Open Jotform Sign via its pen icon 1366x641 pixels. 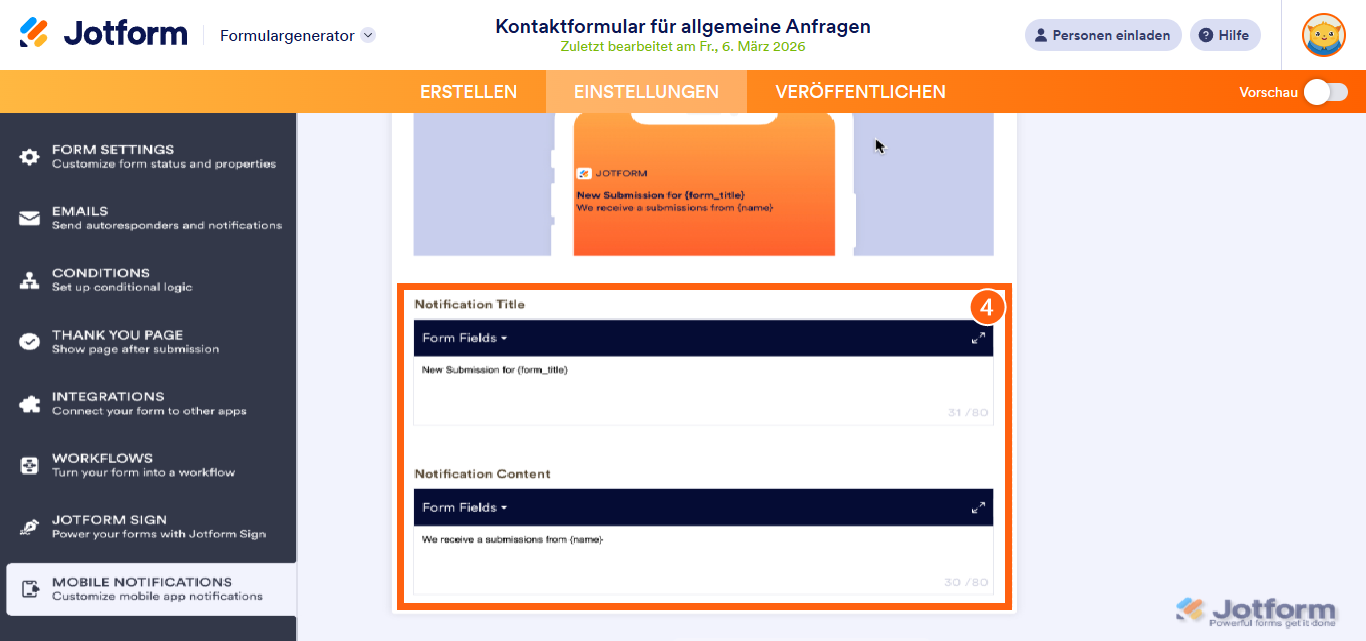(30, 526)
